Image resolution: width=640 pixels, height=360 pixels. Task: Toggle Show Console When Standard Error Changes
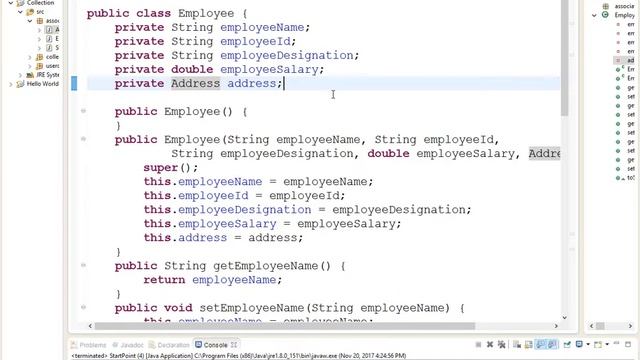coord(552,344)
